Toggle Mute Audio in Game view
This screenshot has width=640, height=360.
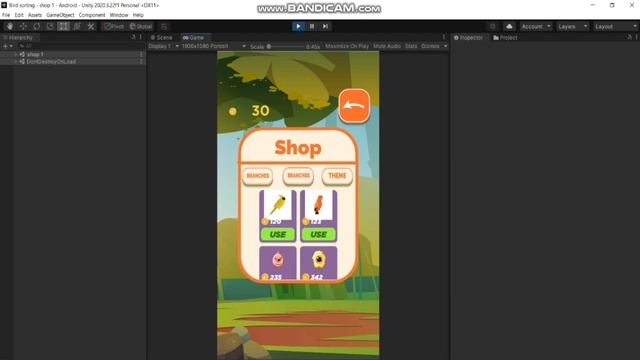point(387,46)
